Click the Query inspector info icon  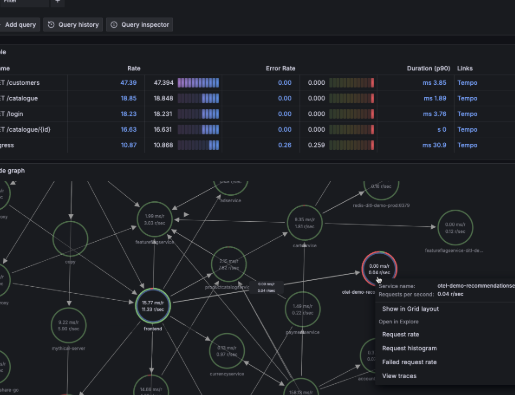coord(114,25)
